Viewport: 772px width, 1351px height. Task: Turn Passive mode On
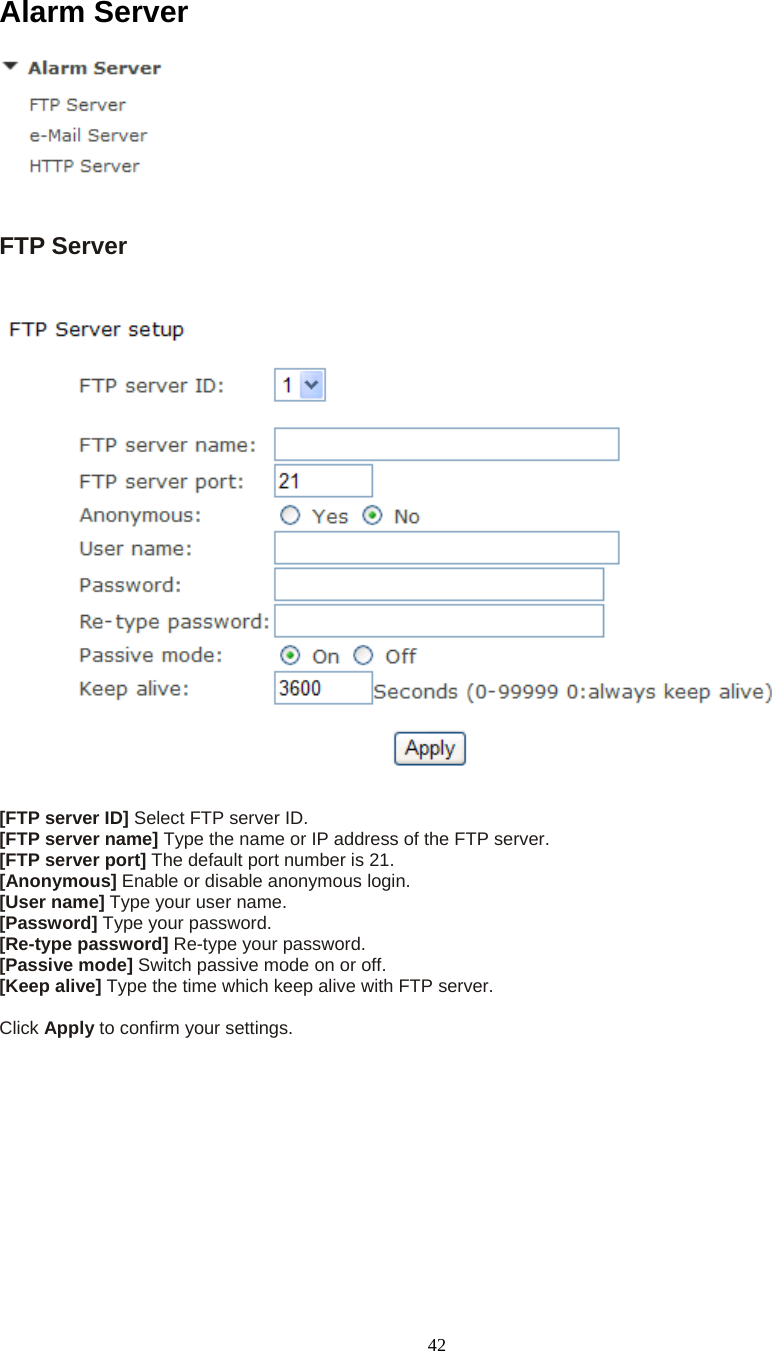click(x=290, y=655)
